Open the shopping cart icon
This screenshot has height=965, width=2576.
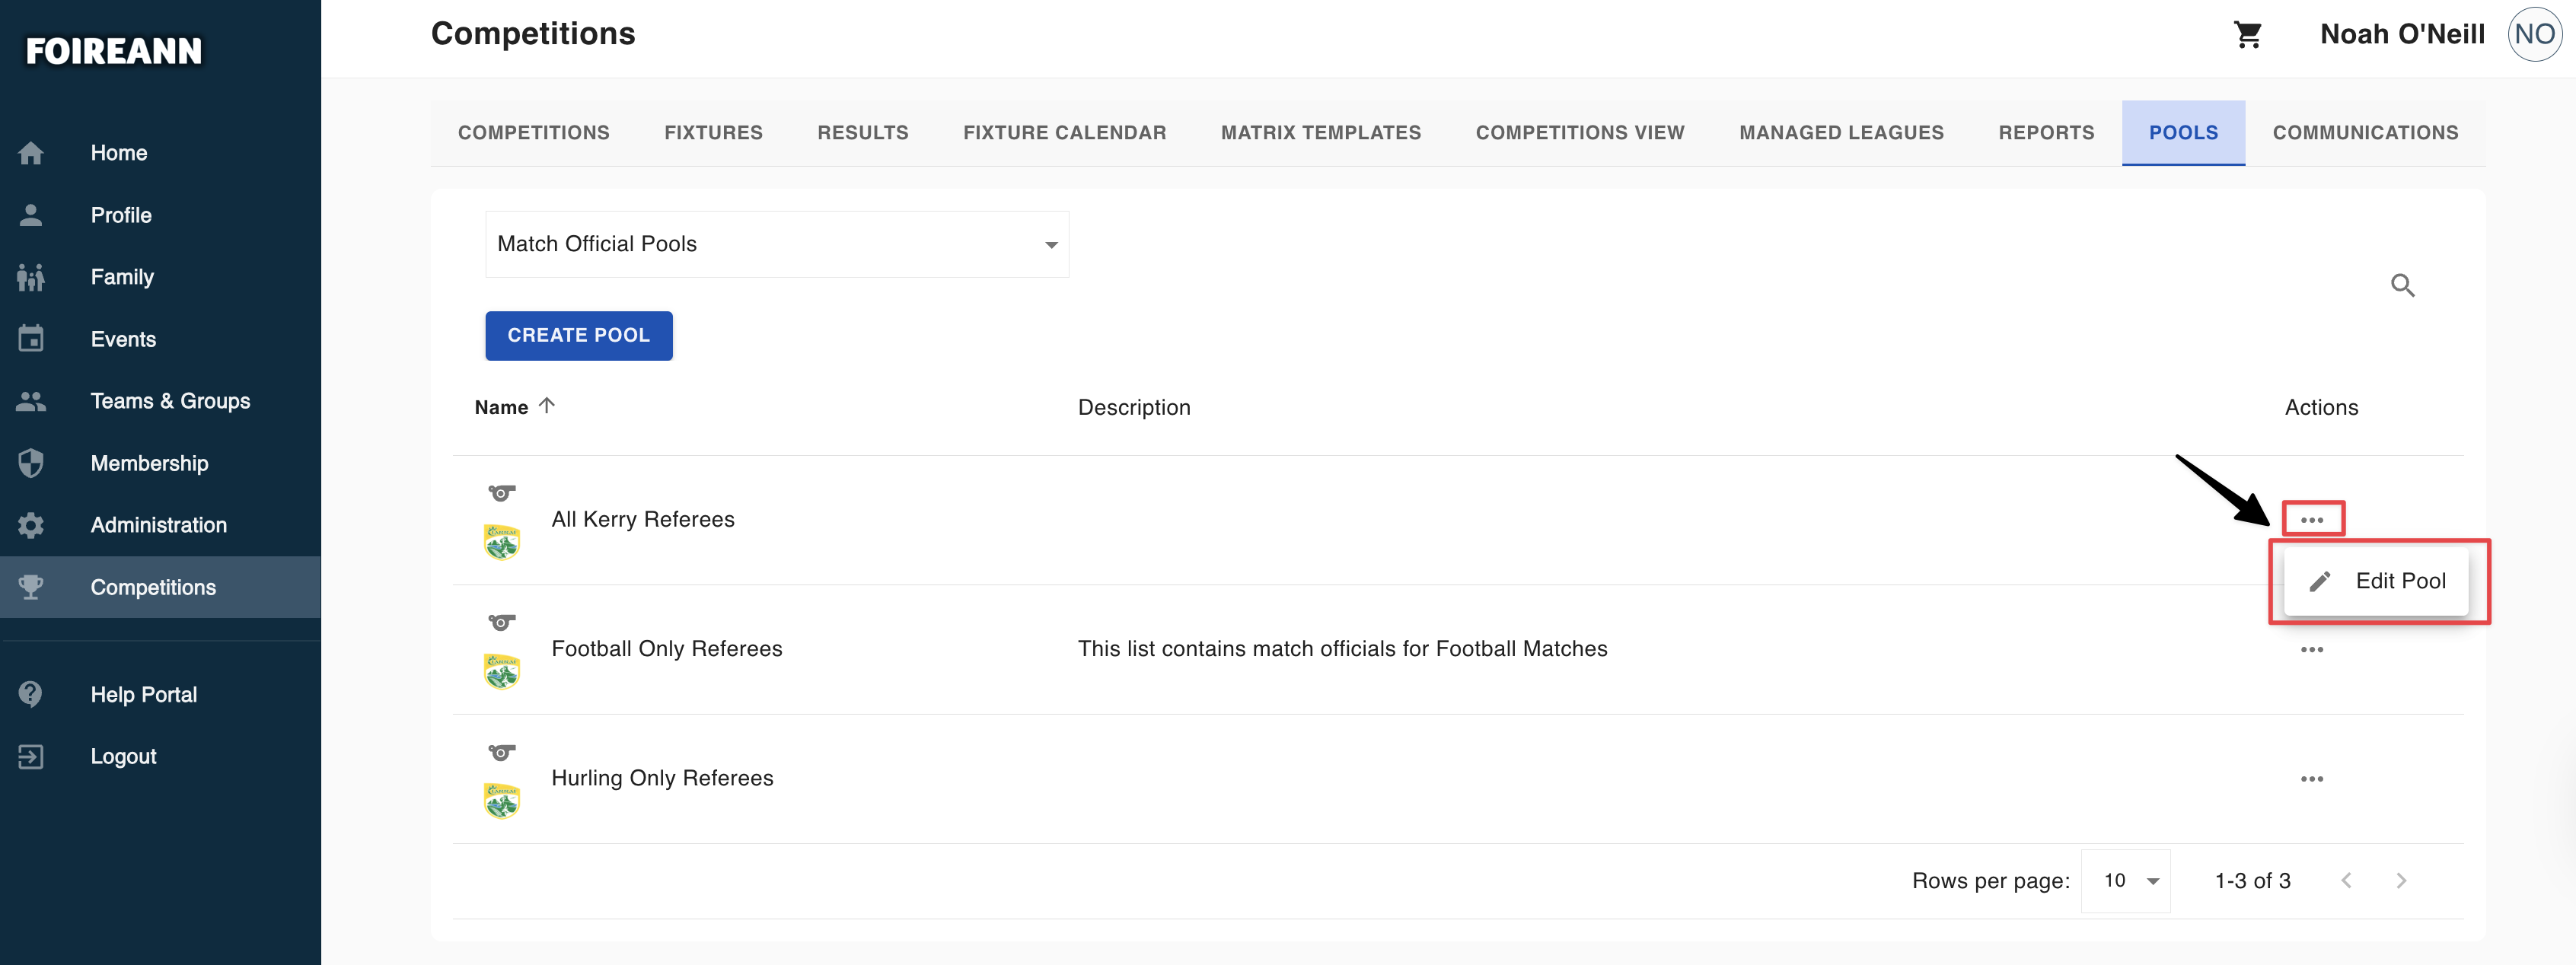[x=2247, y=35]
